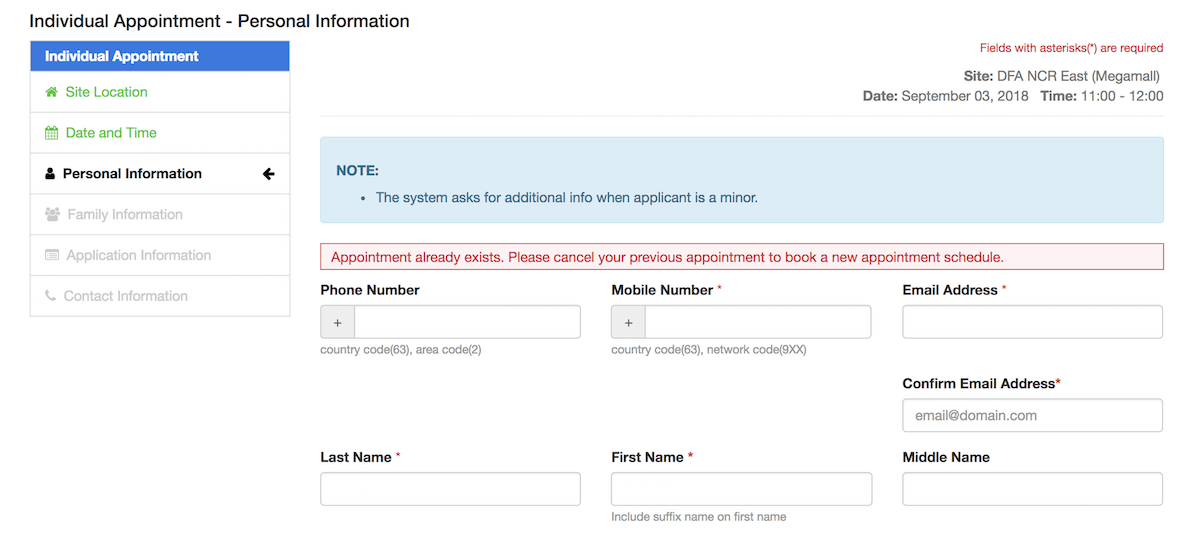Click into the Mobile Number text box

(x=757, y=323)
